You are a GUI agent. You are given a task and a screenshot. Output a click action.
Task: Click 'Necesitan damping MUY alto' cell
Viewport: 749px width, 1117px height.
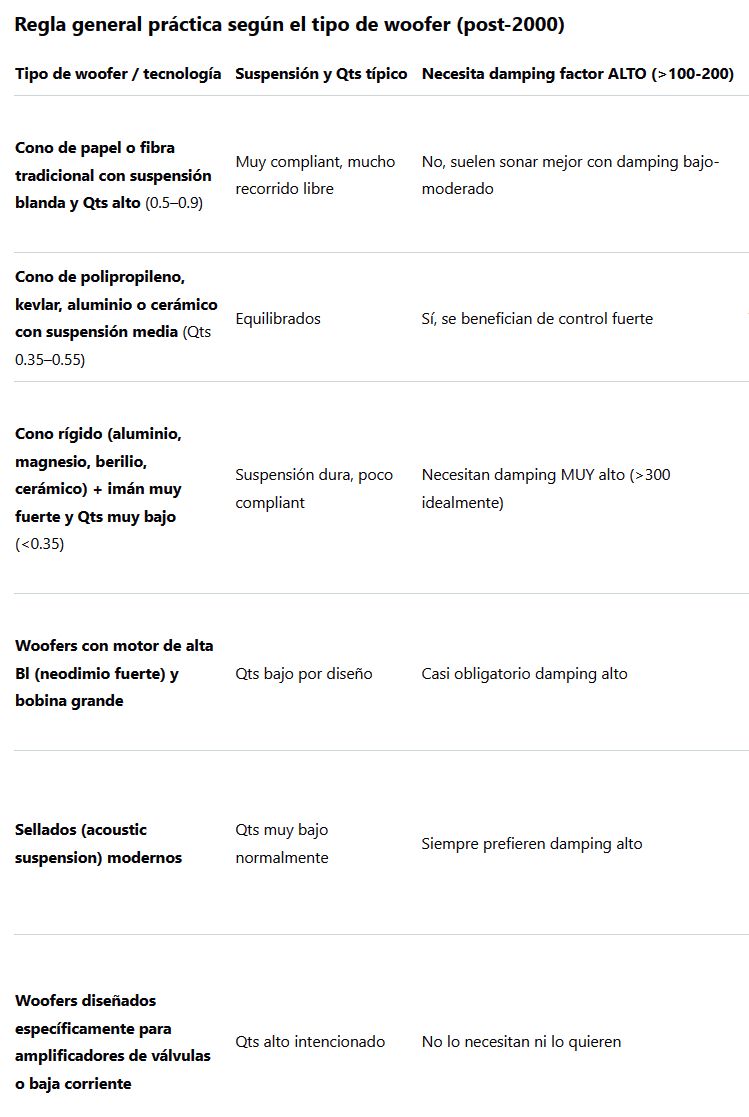(546, 488)
